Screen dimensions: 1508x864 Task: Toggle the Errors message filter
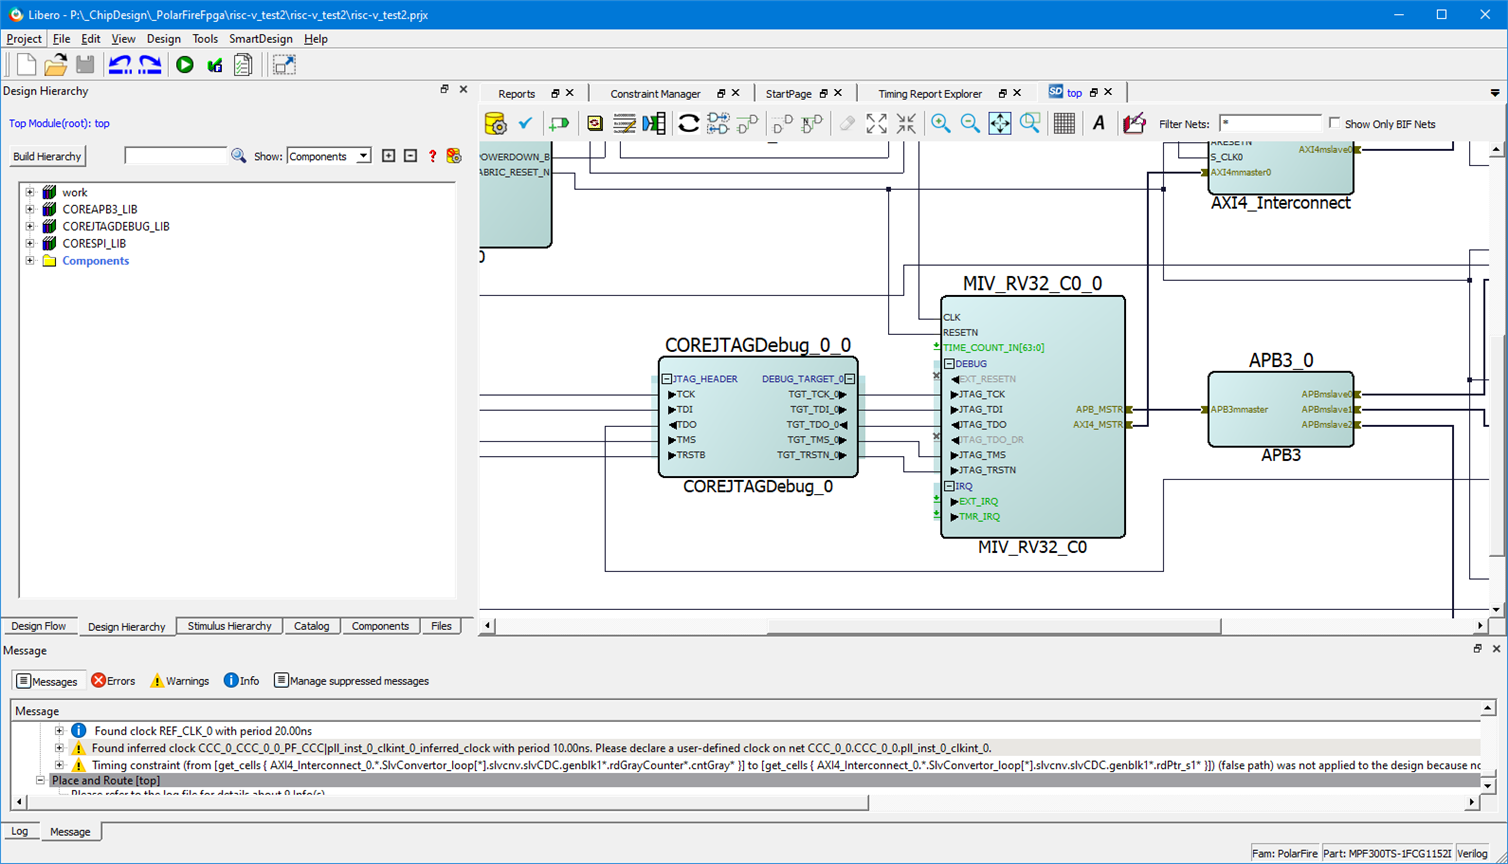pos(113,681)
